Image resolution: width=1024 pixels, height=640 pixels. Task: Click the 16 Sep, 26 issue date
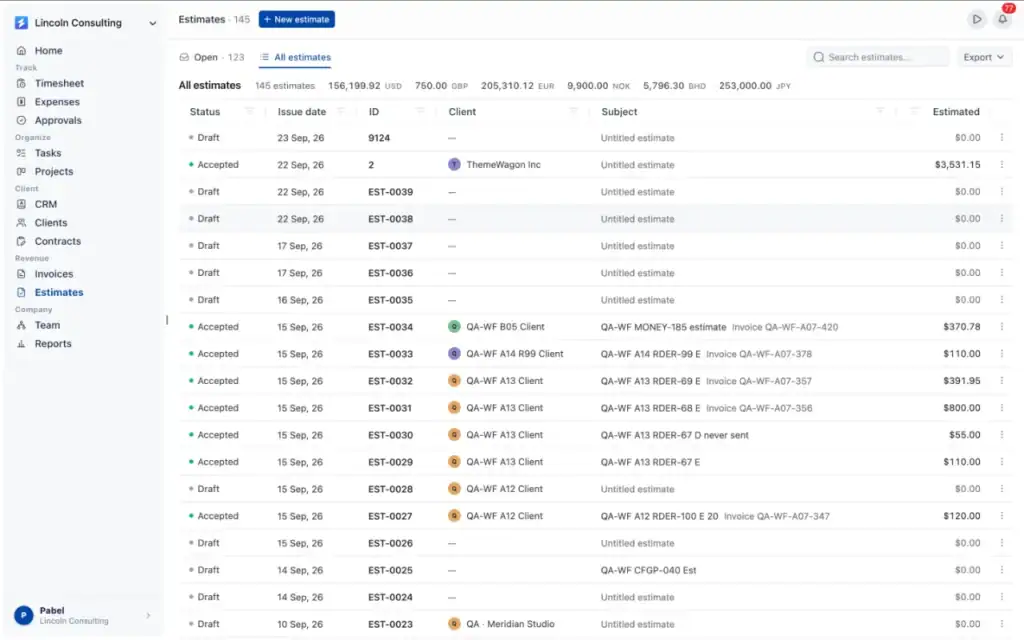point(300,300)
